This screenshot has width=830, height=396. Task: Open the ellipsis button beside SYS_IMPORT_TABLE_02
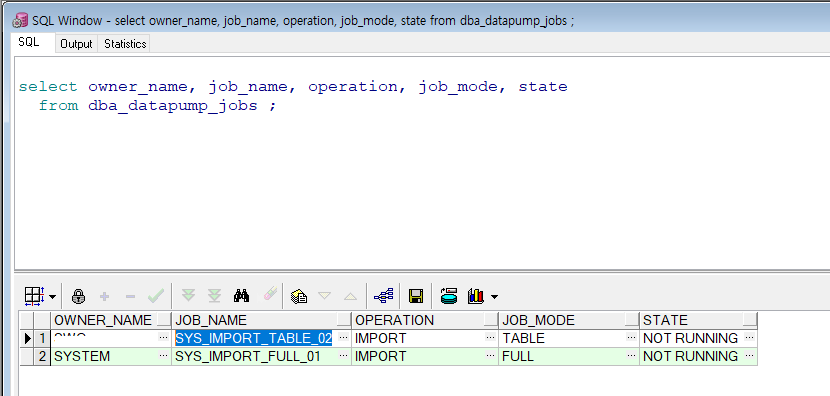pos(344,338)
